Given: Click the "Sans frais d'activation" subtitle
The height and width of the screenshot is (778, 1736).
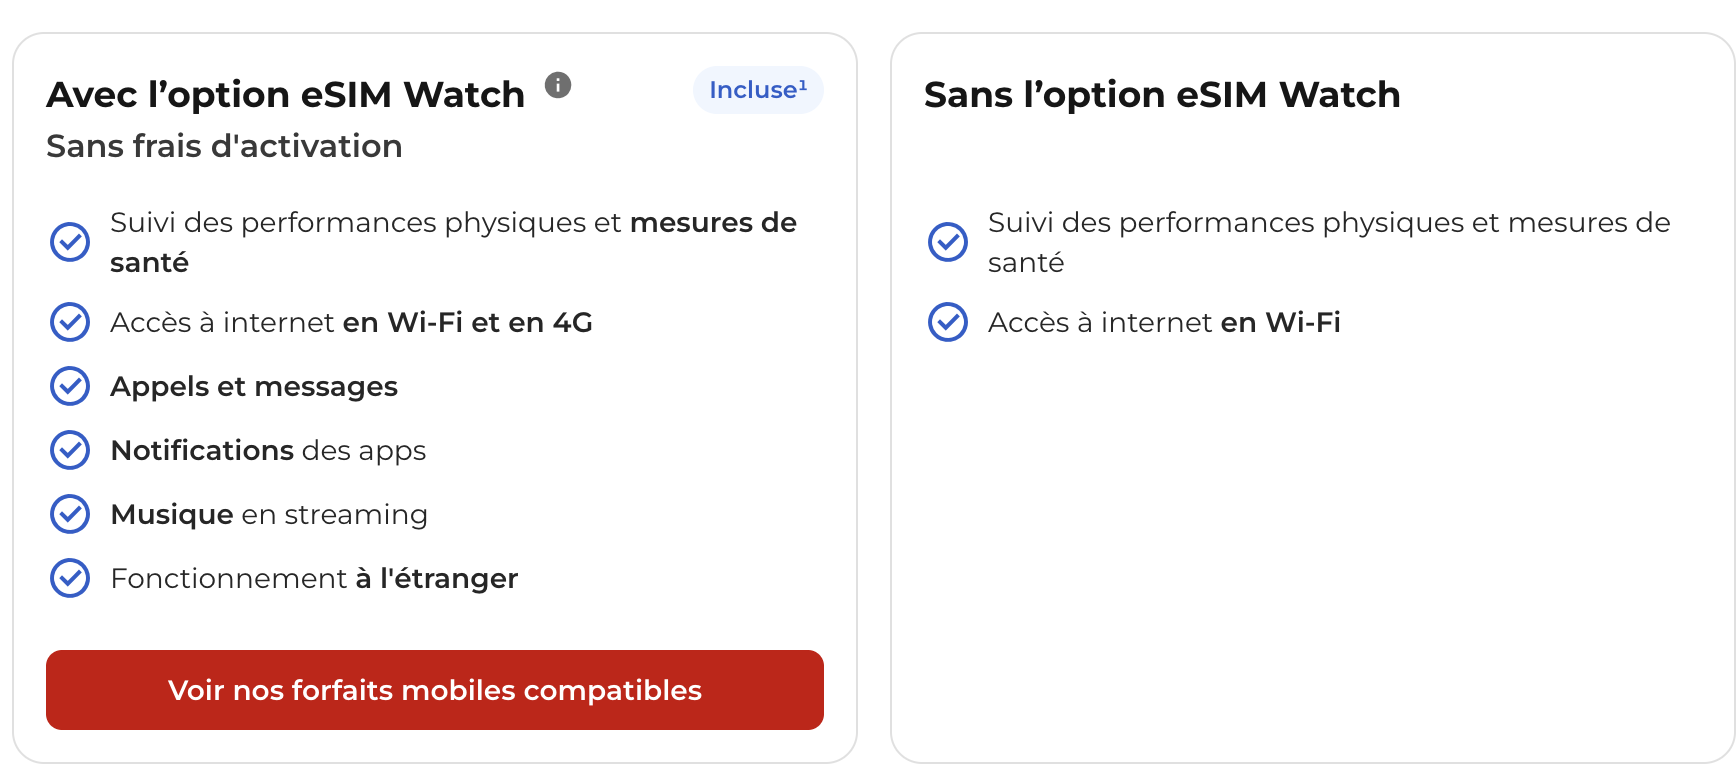Looking at the screenshot, I should point(224,146).
